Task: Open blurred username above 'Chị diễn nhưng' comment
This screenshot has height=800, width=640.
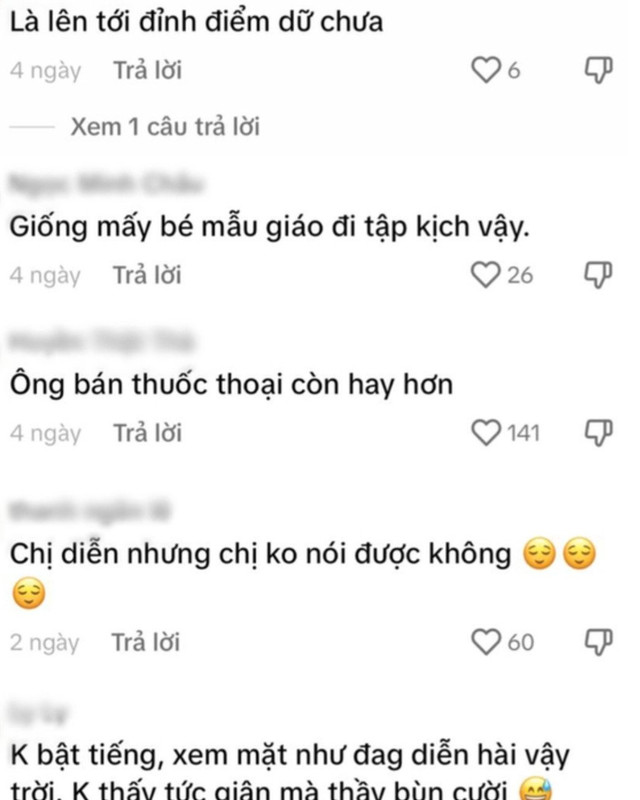Action: pos(89,511)
